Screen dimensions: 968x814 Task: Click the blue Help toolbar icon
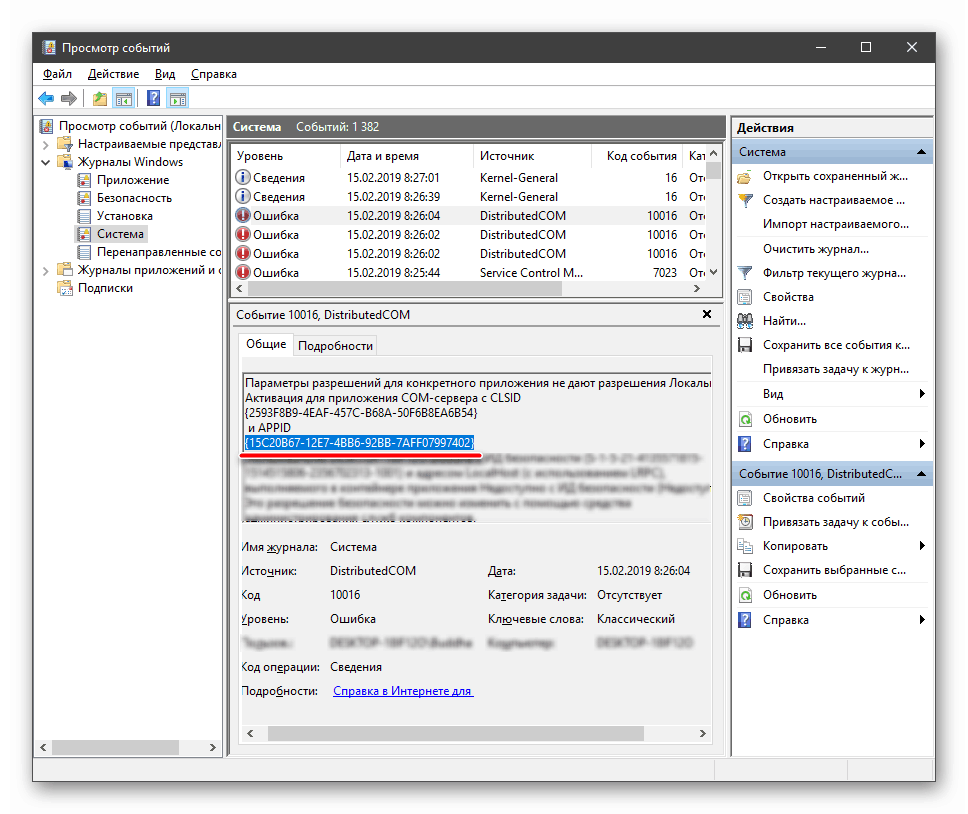(153, 98)
